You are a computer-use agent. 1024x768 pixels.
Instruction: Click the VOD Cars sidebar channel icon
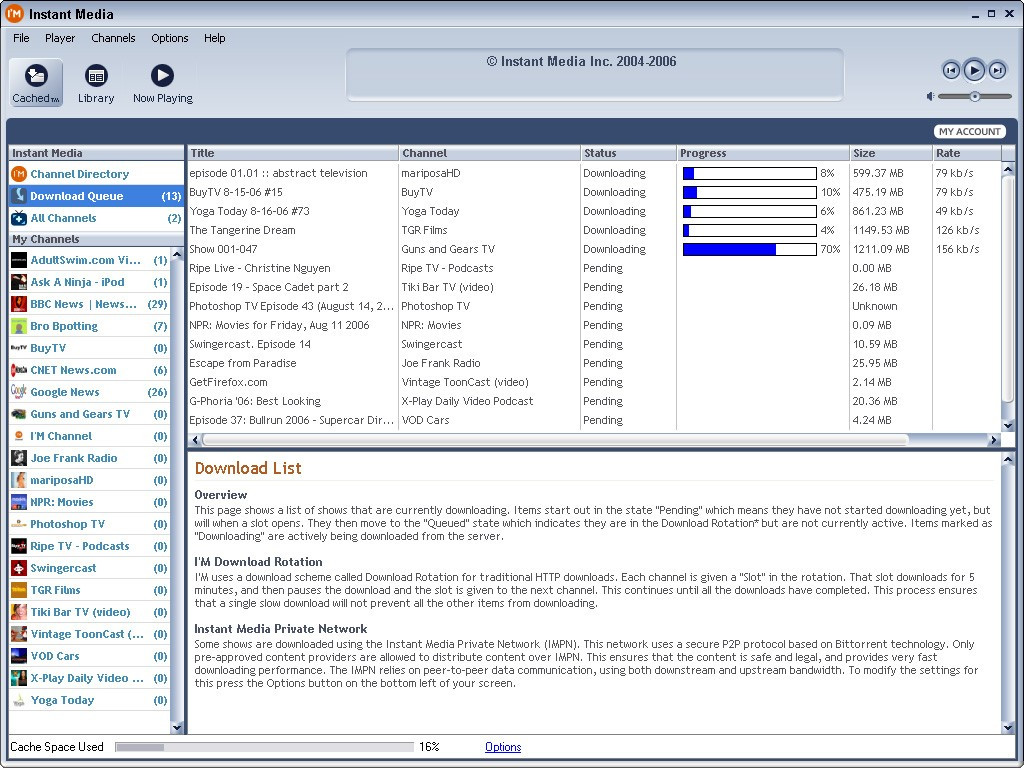[19, 656]
